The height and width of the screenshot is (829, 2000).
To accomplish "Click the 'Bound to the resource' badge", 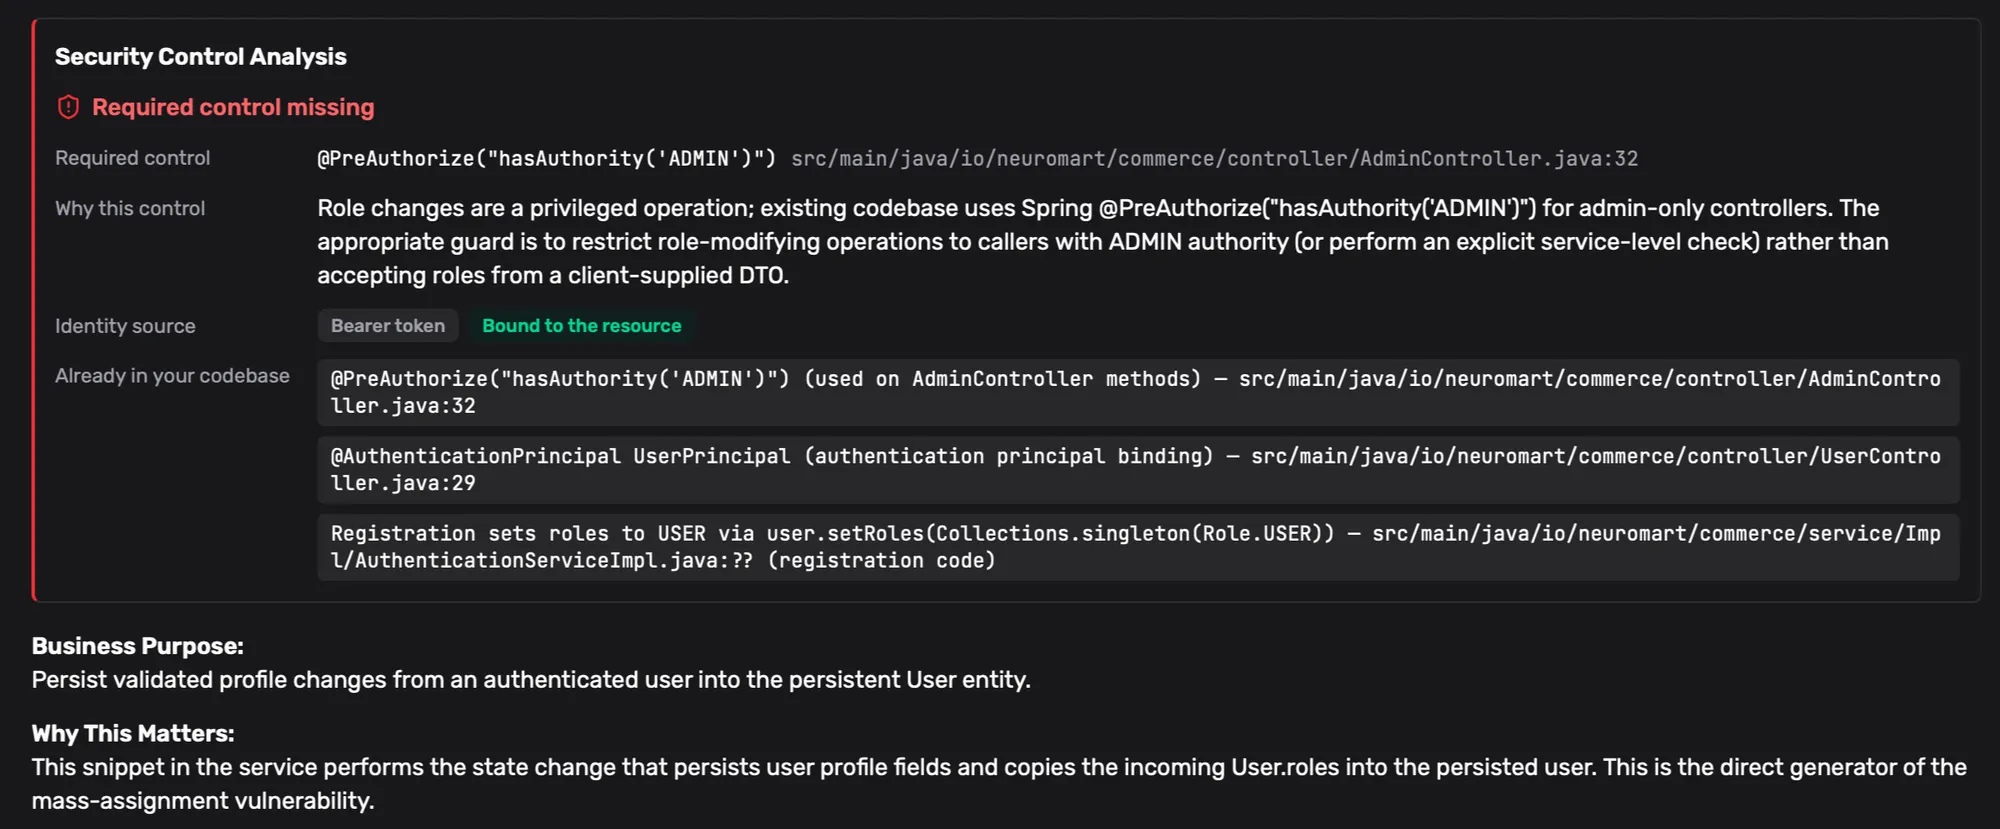I will coord(581,326).
